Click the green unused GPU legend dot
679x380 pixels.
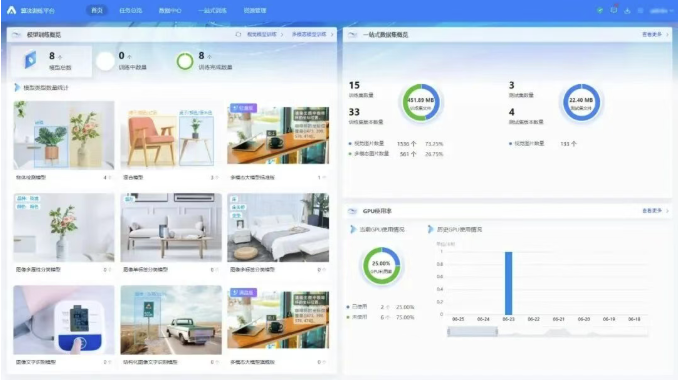point(348,317)
